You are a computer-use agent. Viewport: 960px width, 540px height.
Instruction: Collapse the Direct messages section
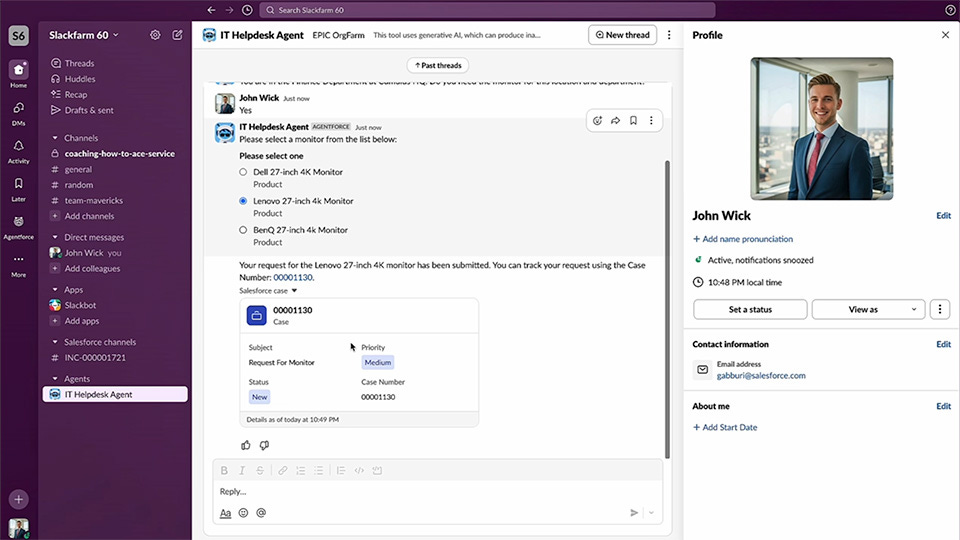click(x=55, y=237)
